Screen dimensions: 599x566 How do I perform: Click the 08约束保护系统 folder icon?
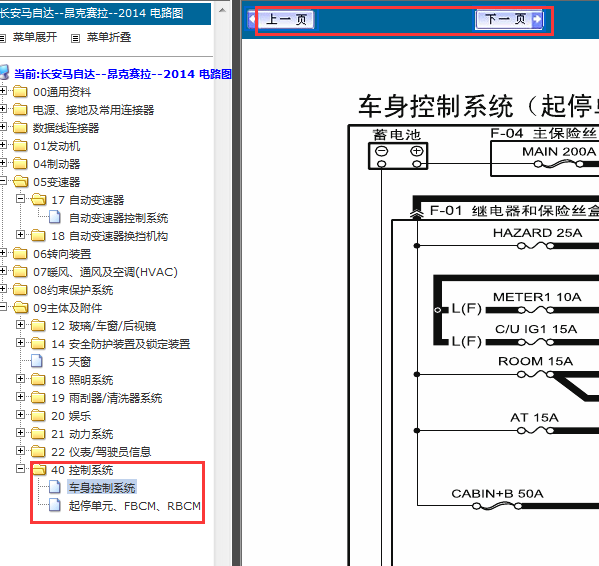(x=20, y=289)
